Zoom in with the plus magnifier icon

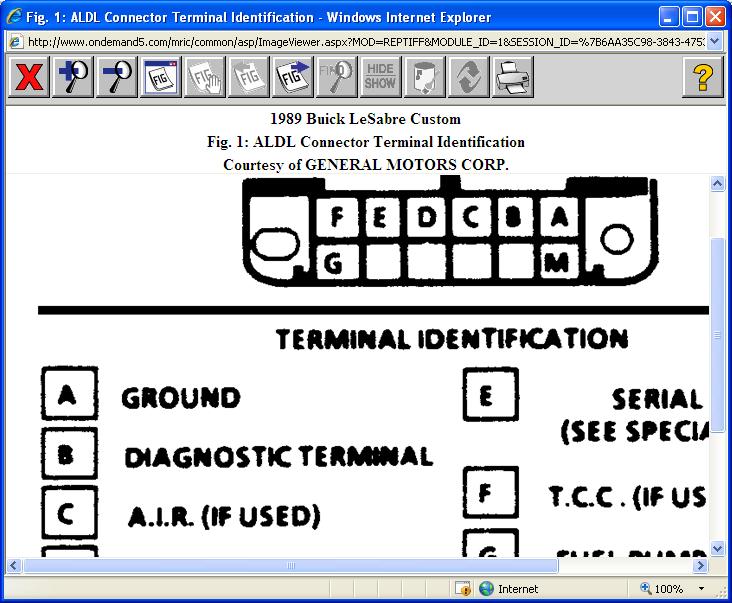73,77
